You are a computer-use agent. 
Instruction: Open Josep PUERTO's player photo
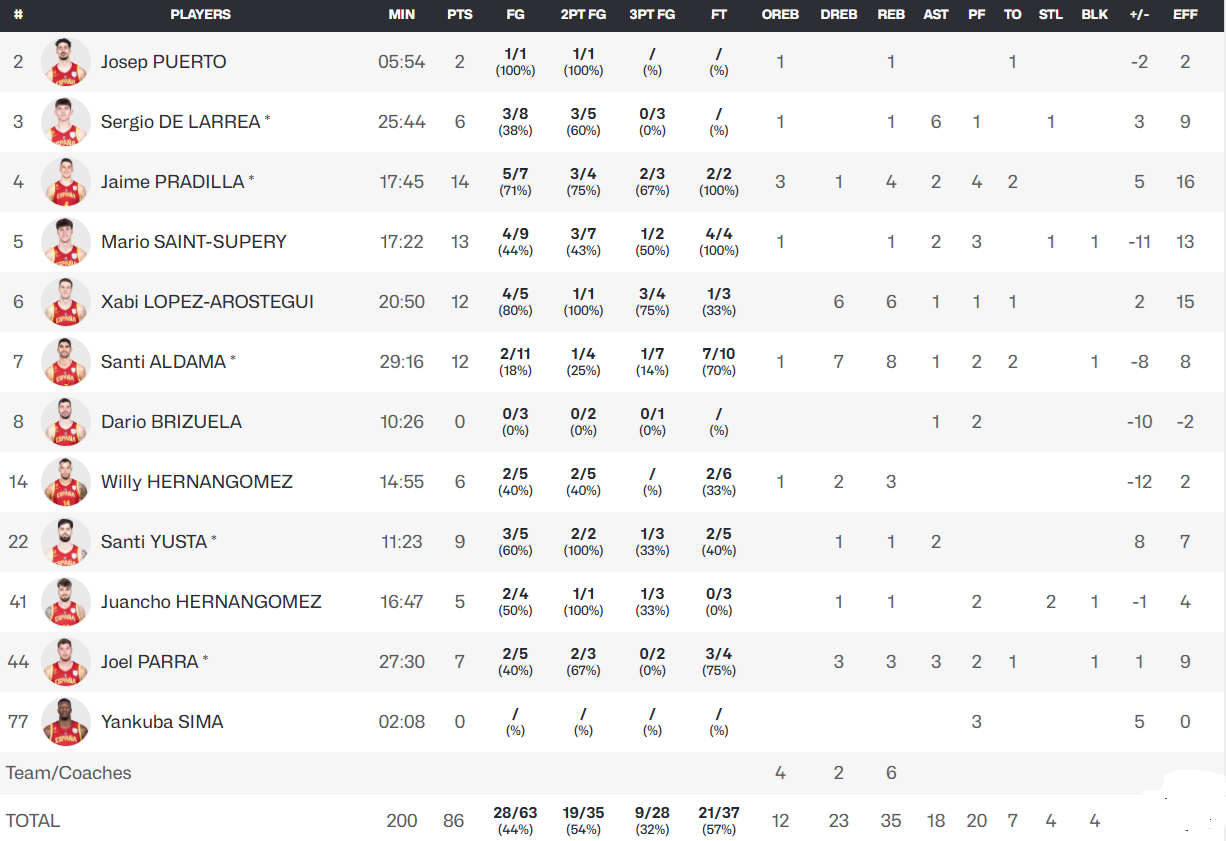pyautogui.click(x=66, y=62)
